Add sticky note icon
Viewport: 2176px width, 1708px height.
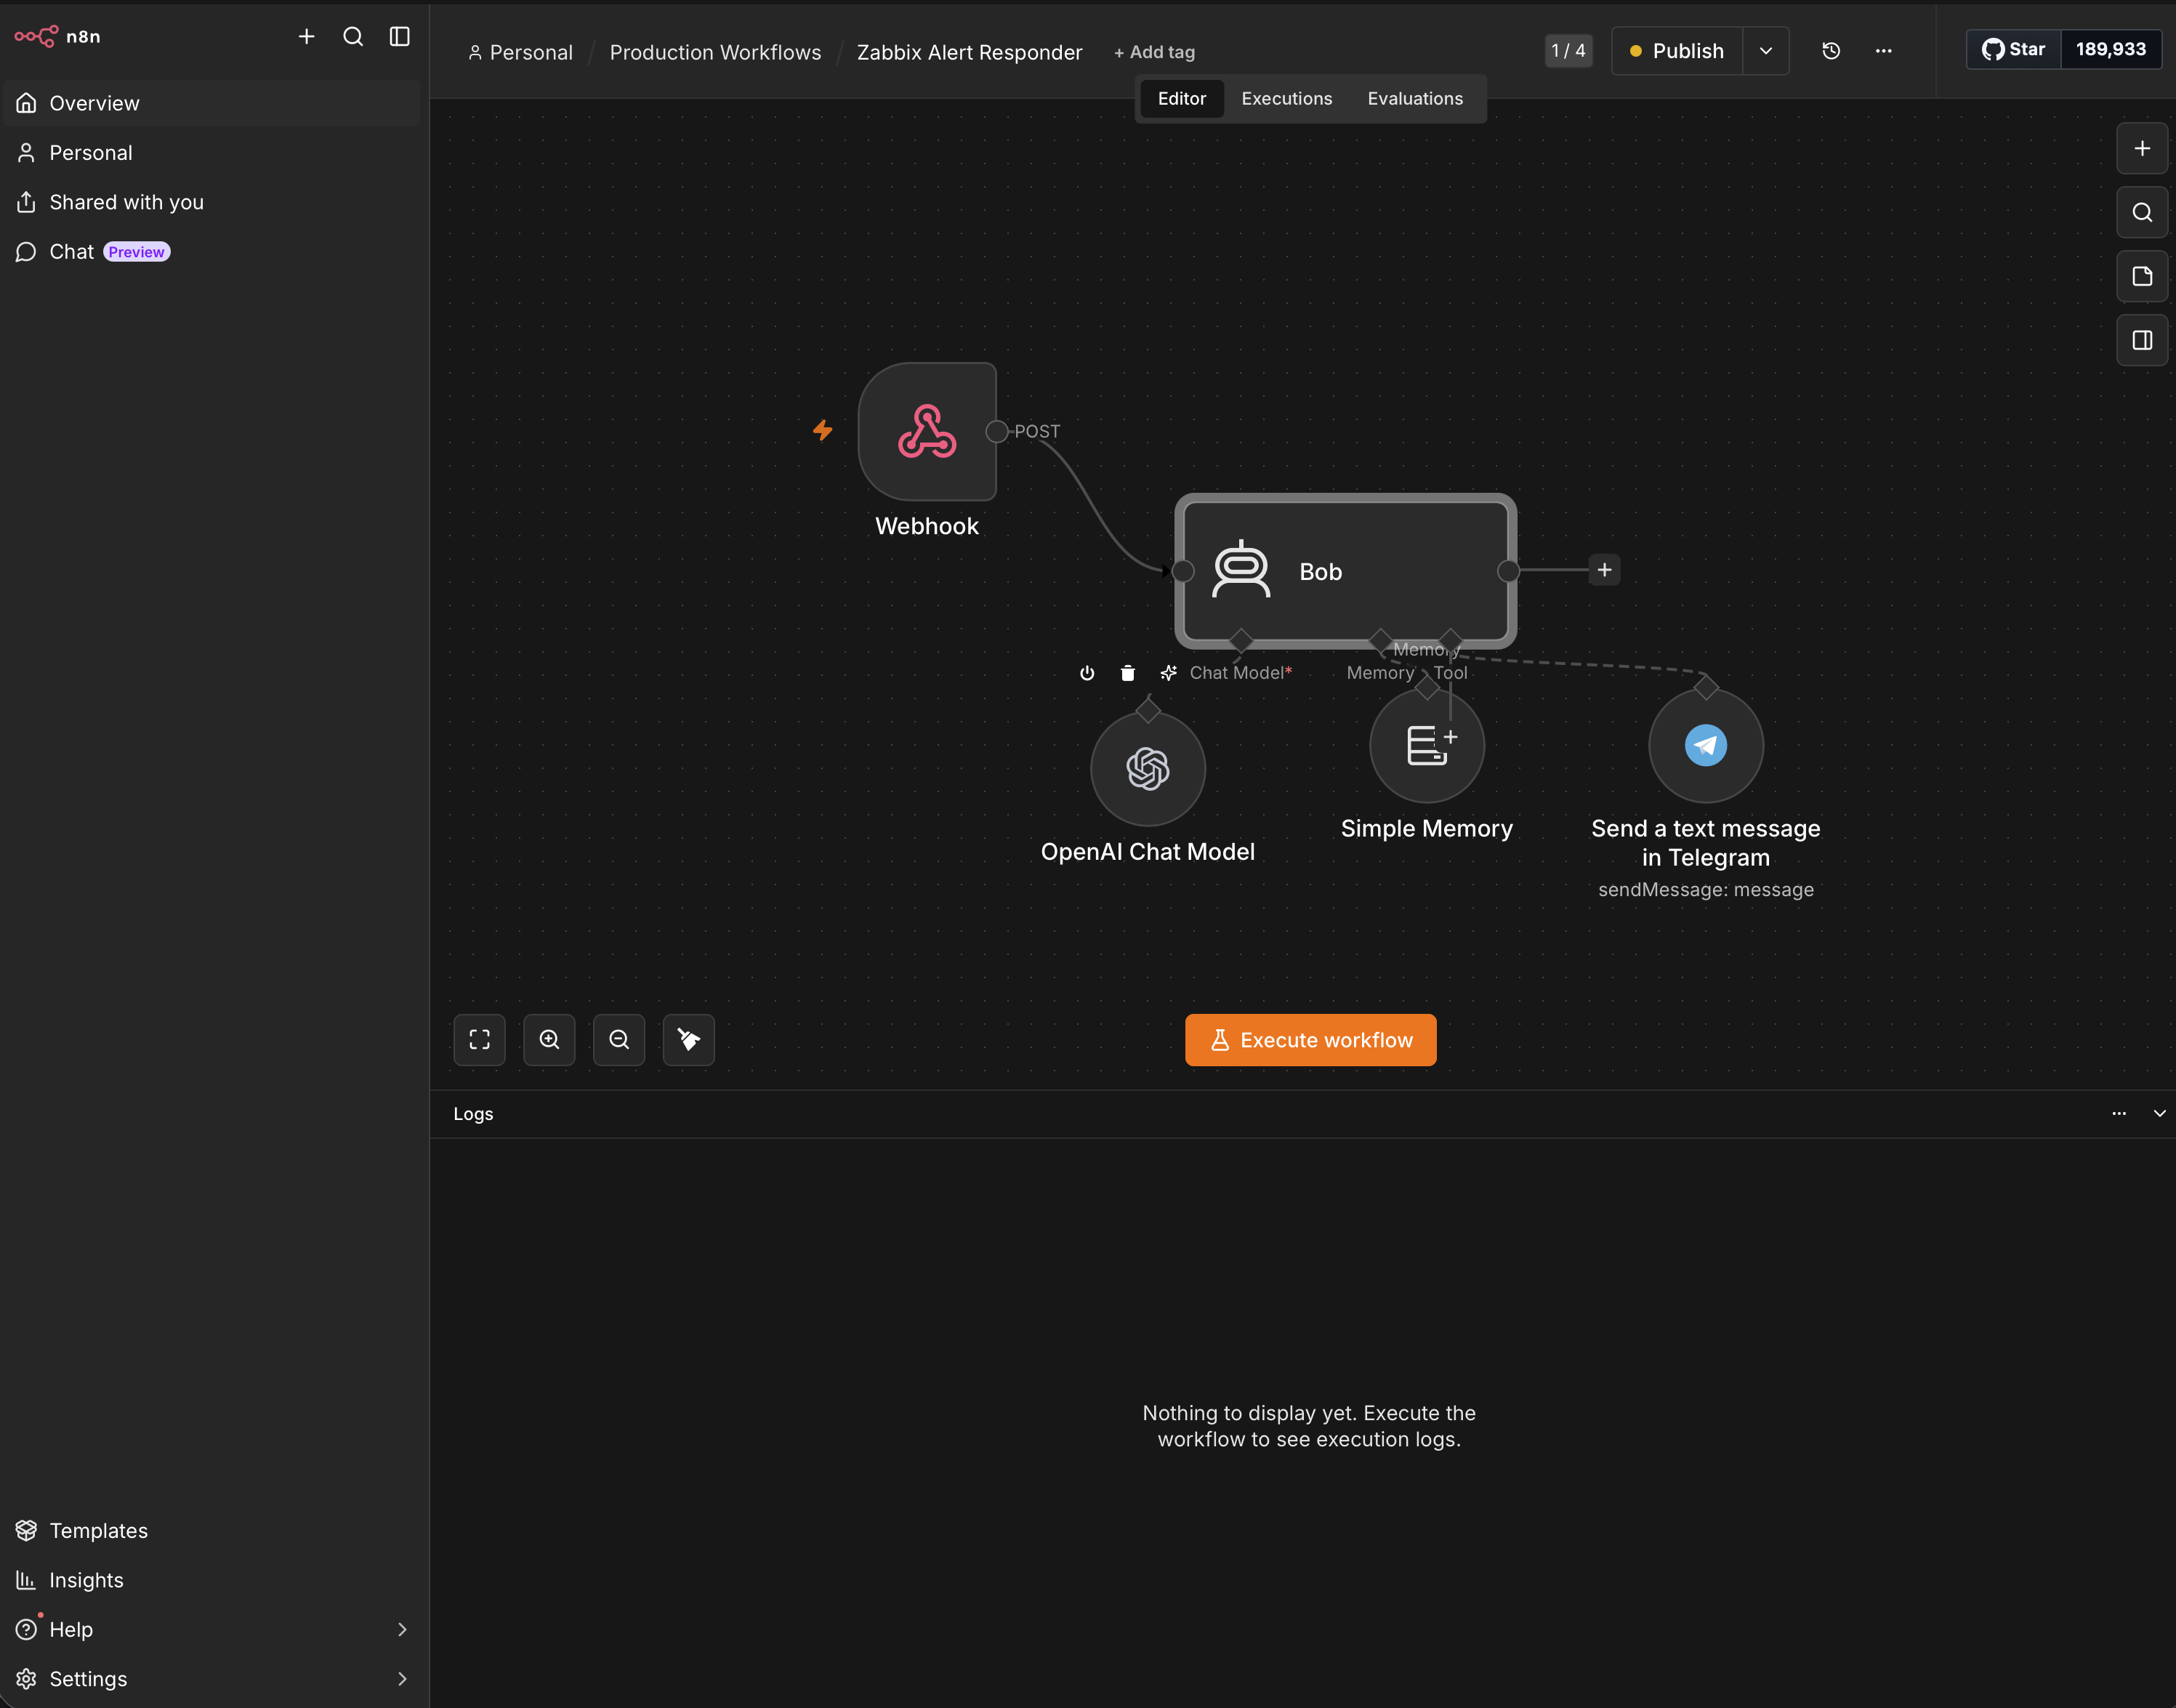click(2142, 277)
